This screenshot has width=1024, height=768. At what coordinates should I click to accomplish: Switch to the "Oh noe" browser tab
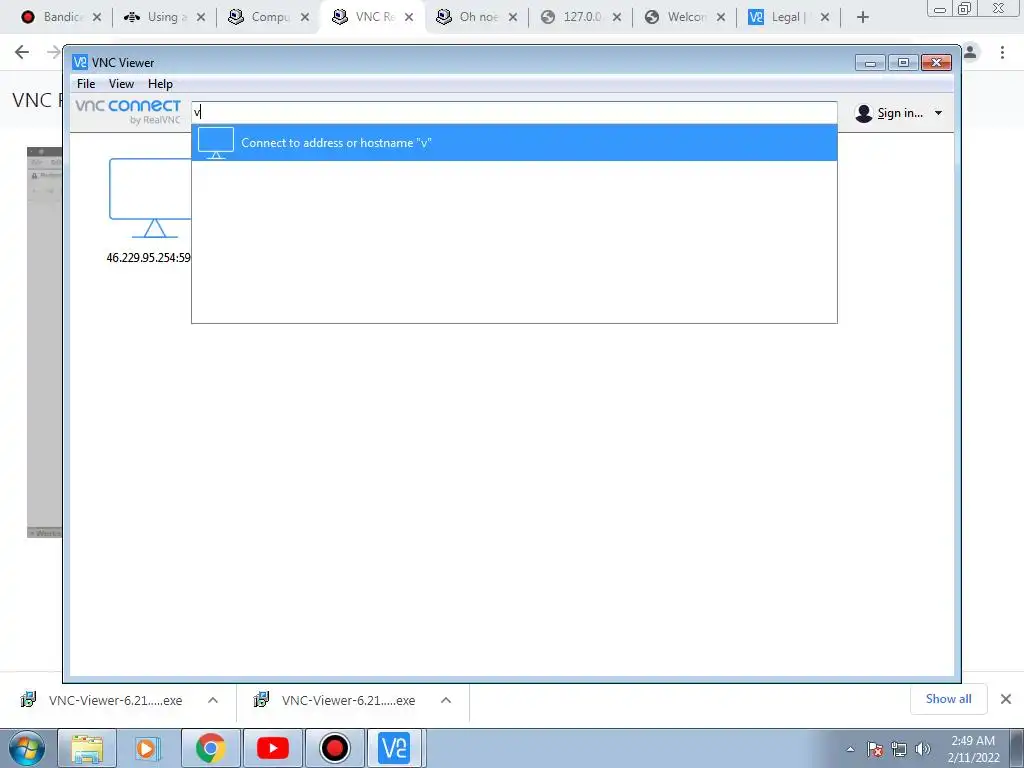pos(470,17)
